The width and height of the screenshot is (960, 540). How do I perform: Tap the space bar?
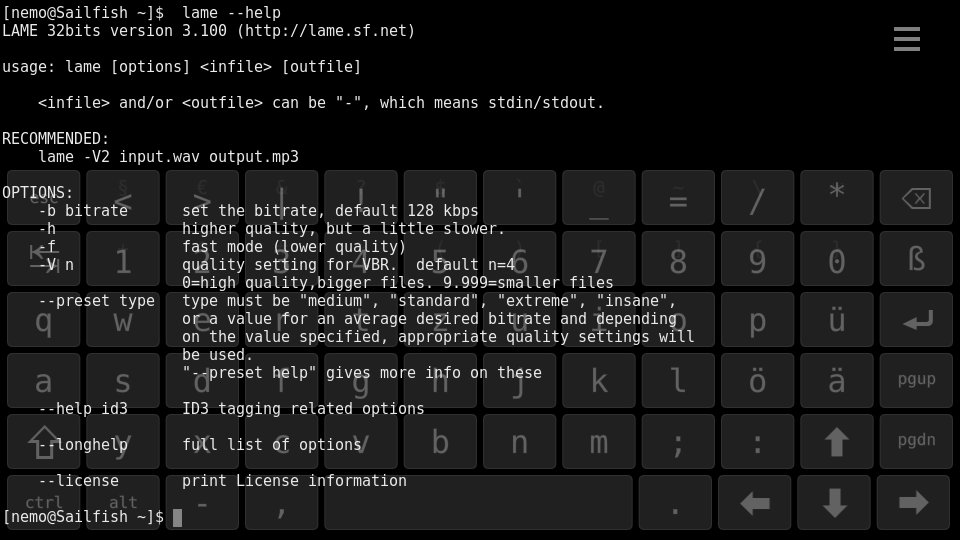pyautogui.click(x=478, y=502)
